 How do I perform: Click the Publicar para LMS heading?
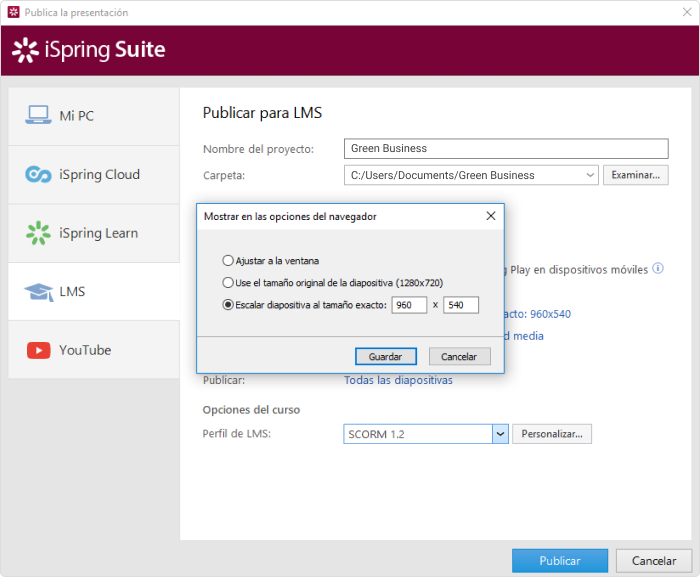[x=262, y=113]
